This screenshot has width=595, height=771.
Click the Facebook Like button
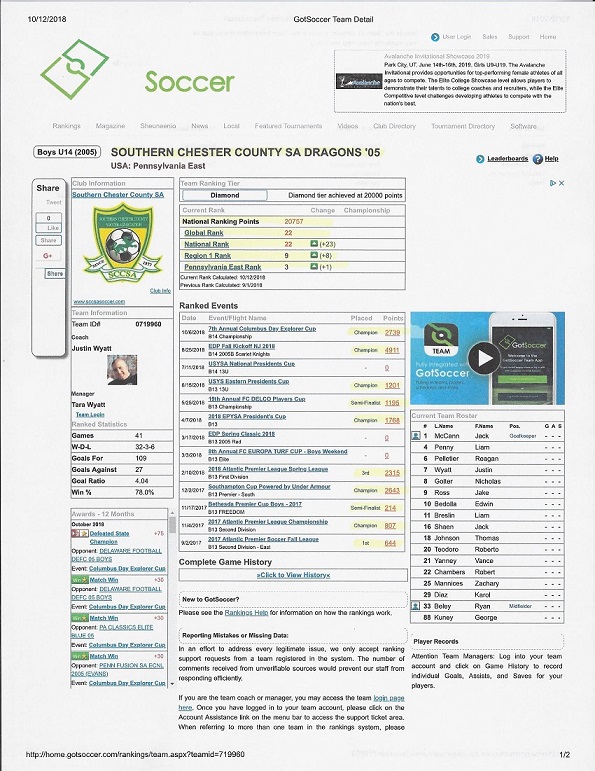[48, 228]
